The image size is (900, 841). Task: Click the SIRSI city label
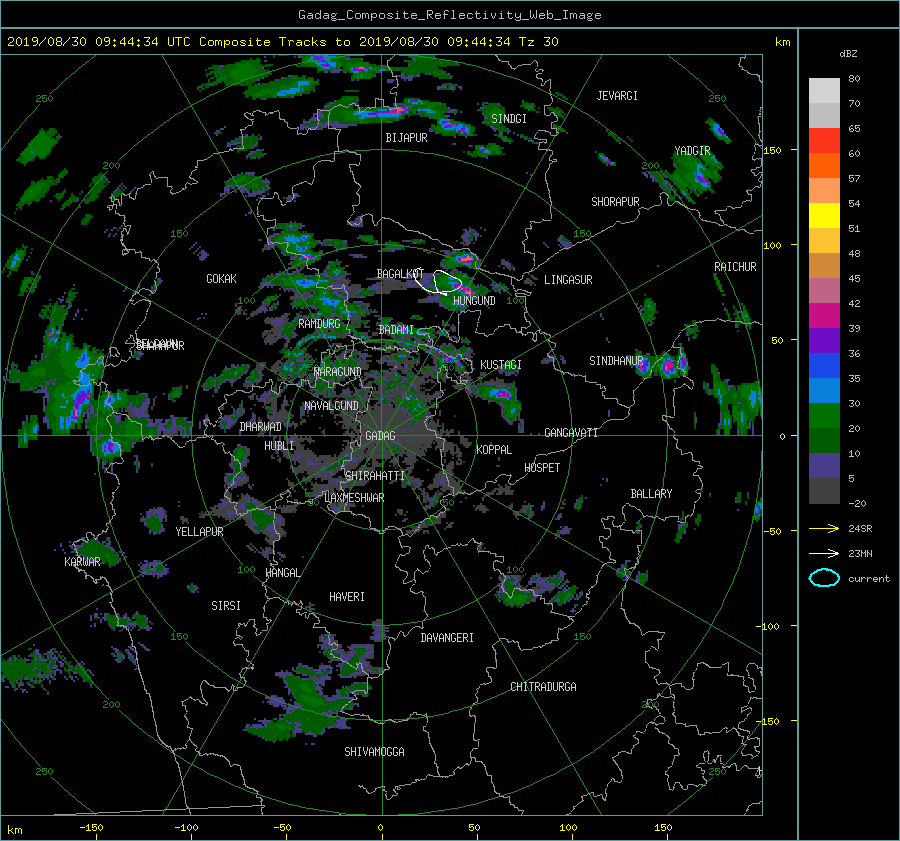pos(226,606)
